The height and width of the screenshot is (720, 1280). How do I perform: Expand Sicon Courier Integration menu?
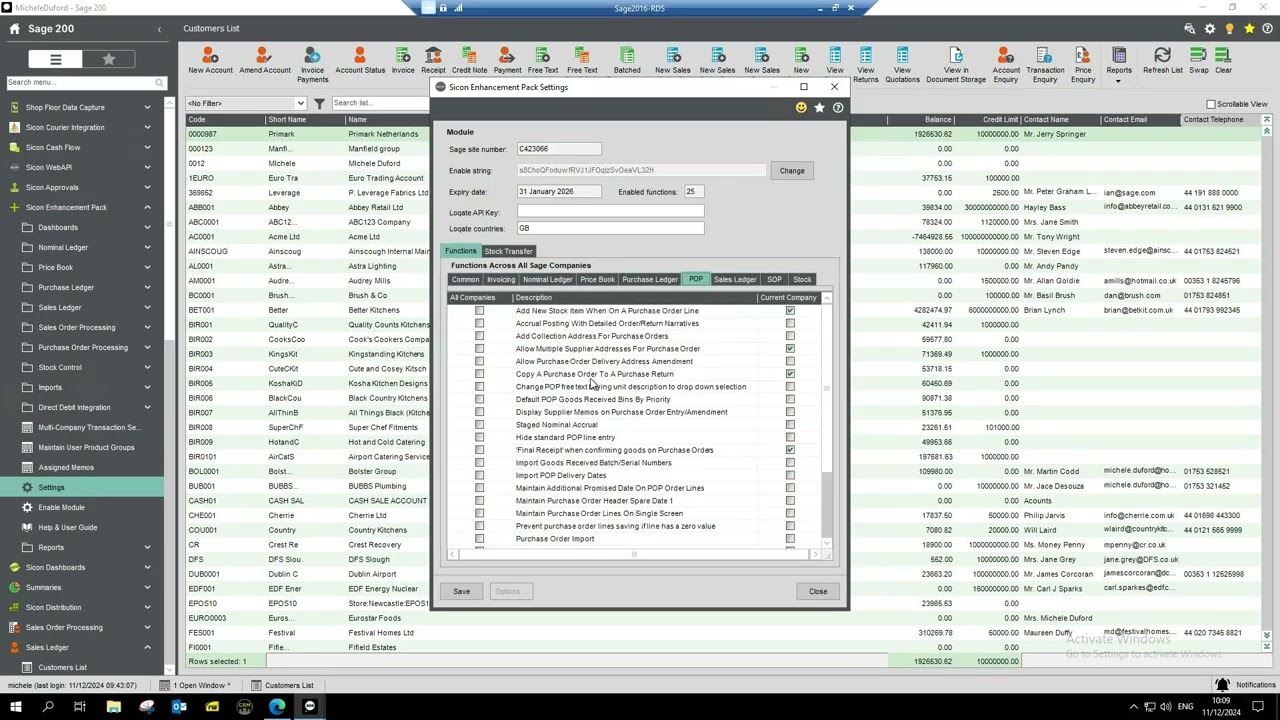click(147, 127)
